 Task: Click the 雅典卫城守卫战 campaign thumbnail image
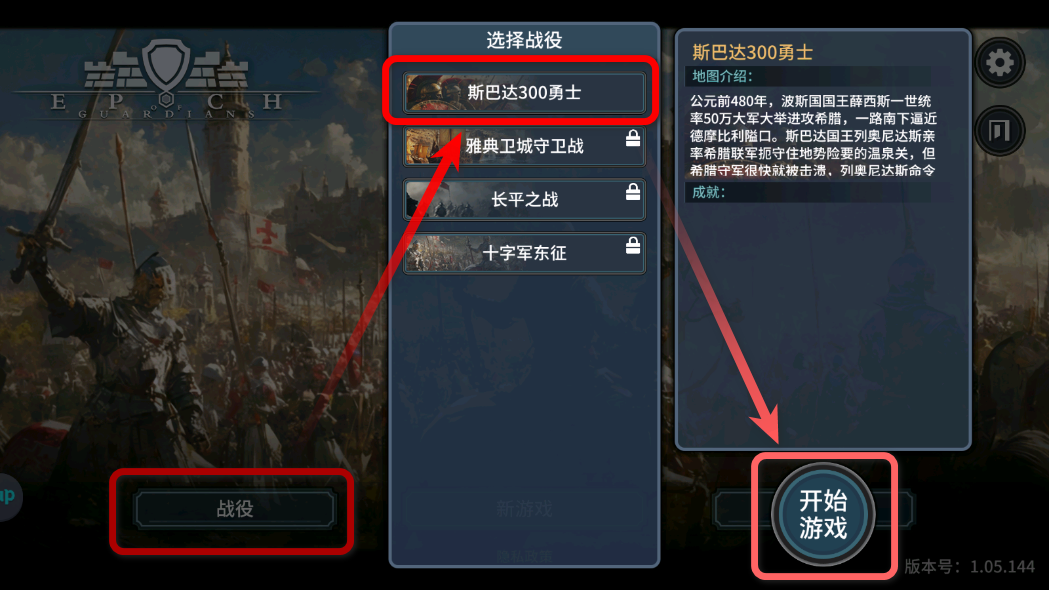432,146
